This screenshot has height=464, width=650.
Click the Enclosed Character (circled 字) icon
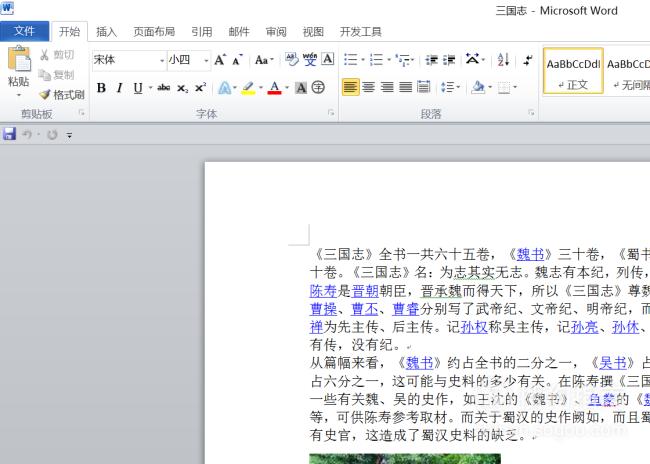[x=318, y=87]
